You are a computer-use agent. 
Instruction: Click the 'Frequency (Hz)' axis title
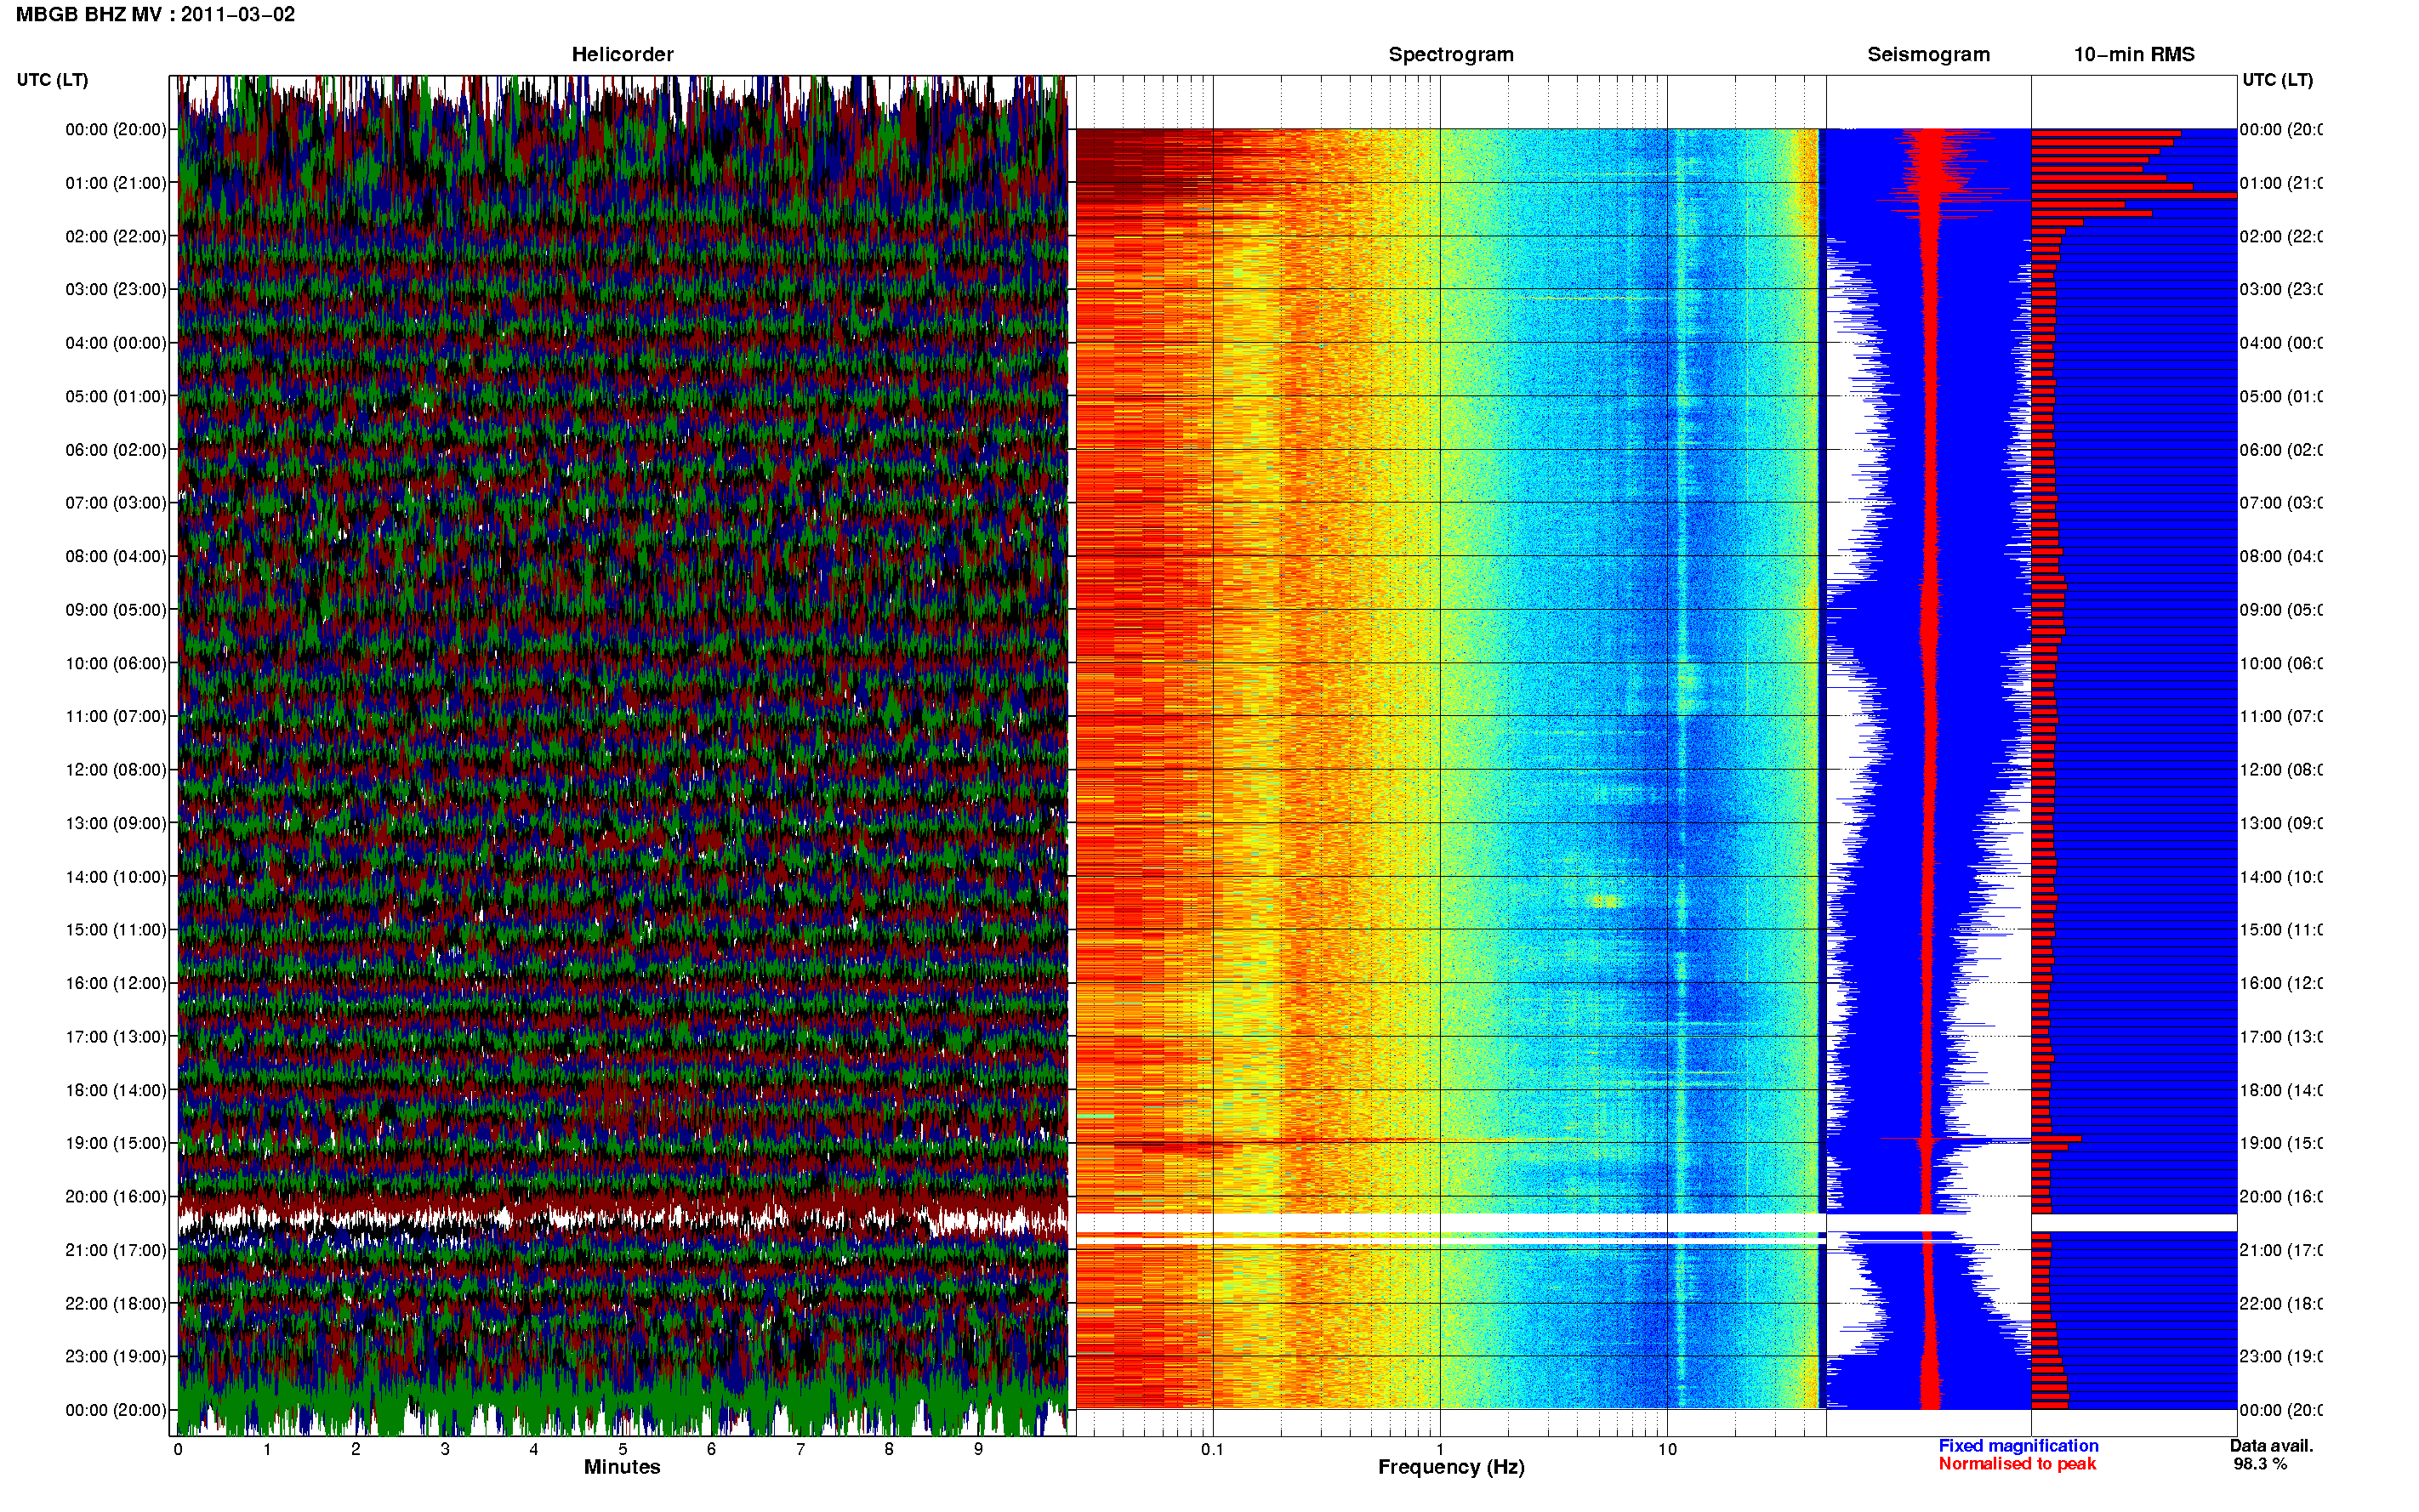pyautogui.click(x=1451, y=1467)
